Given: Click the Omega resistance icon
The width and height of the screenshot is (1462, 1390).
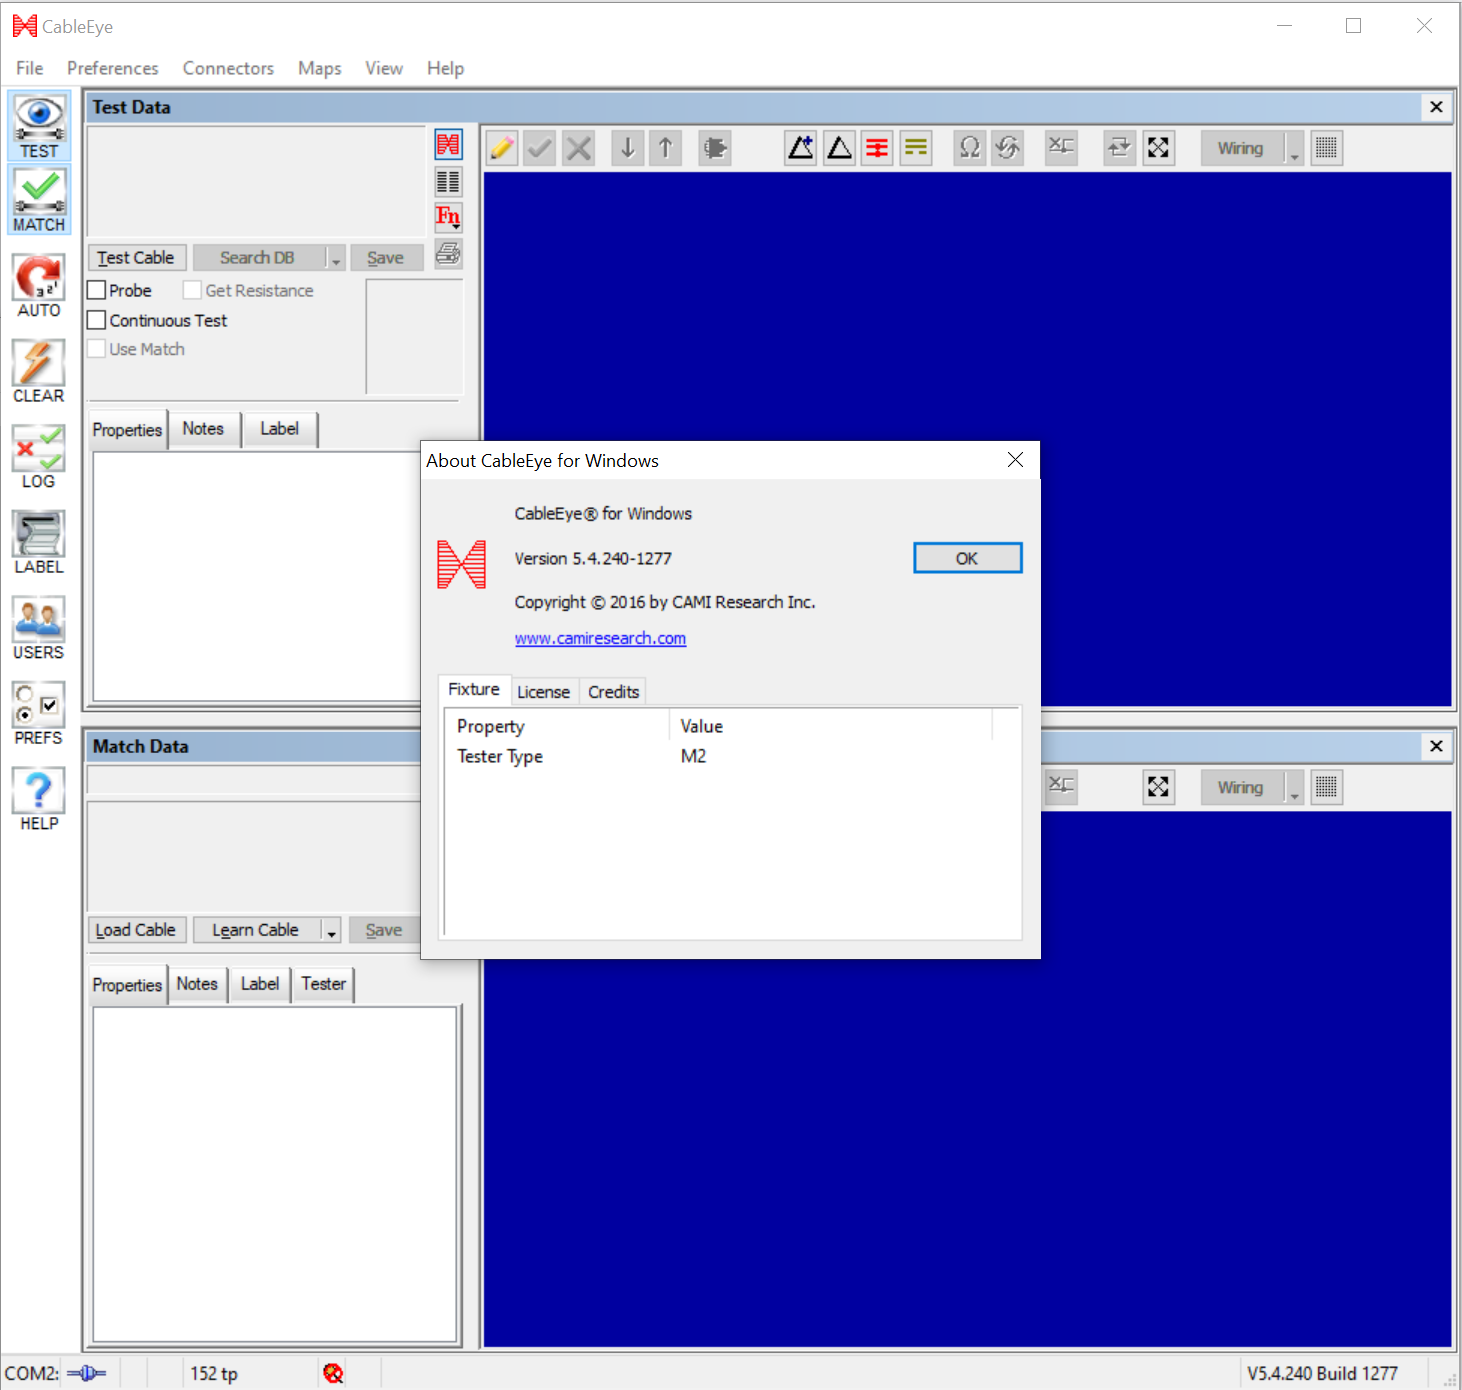Looking at the screenshot, I should [x=970, y=148].
